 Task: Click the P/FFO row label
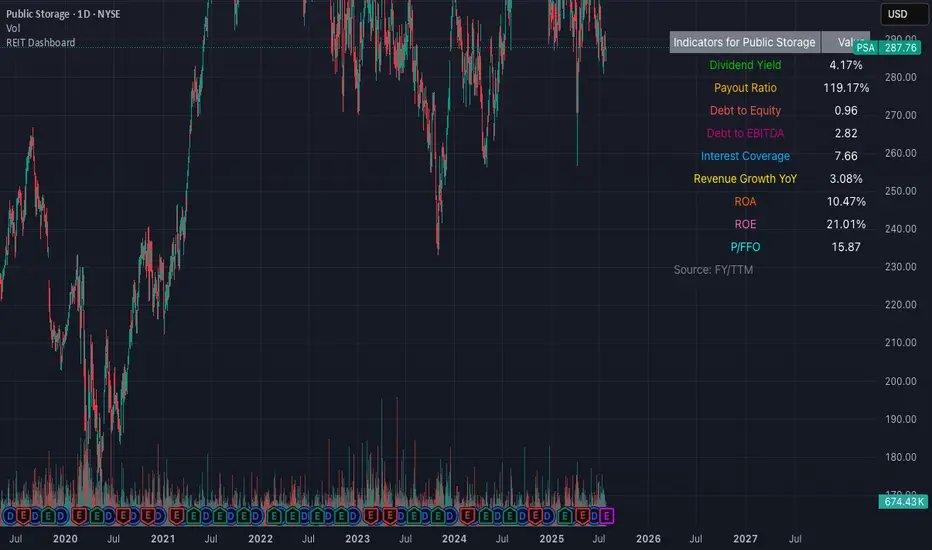745,247
